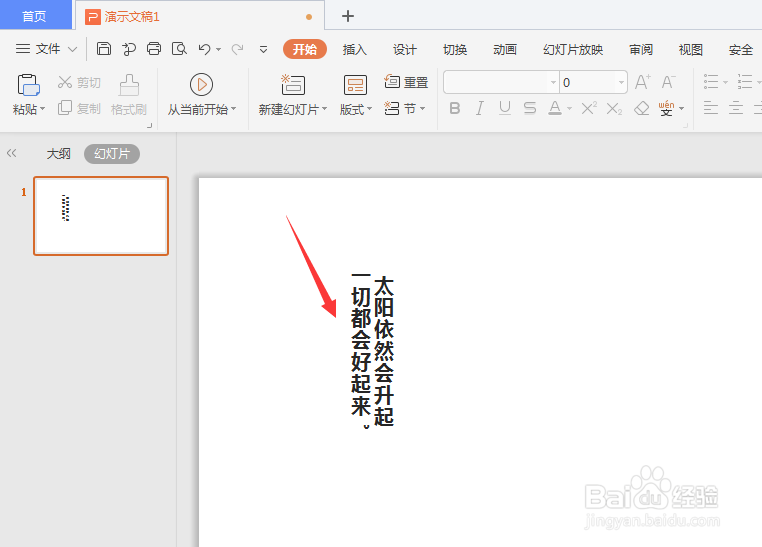Click the align left icon
The height and width of the screenshot is (547, 762).
(710, 108)
